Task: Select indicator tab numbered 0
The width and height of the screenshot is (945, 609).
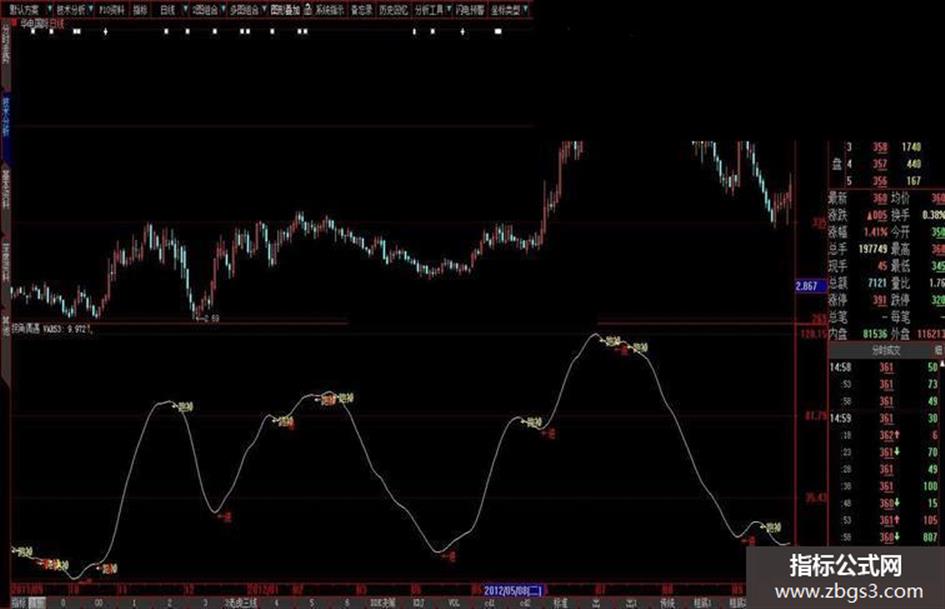Action: pyautogui.click(x=63, y=602)
